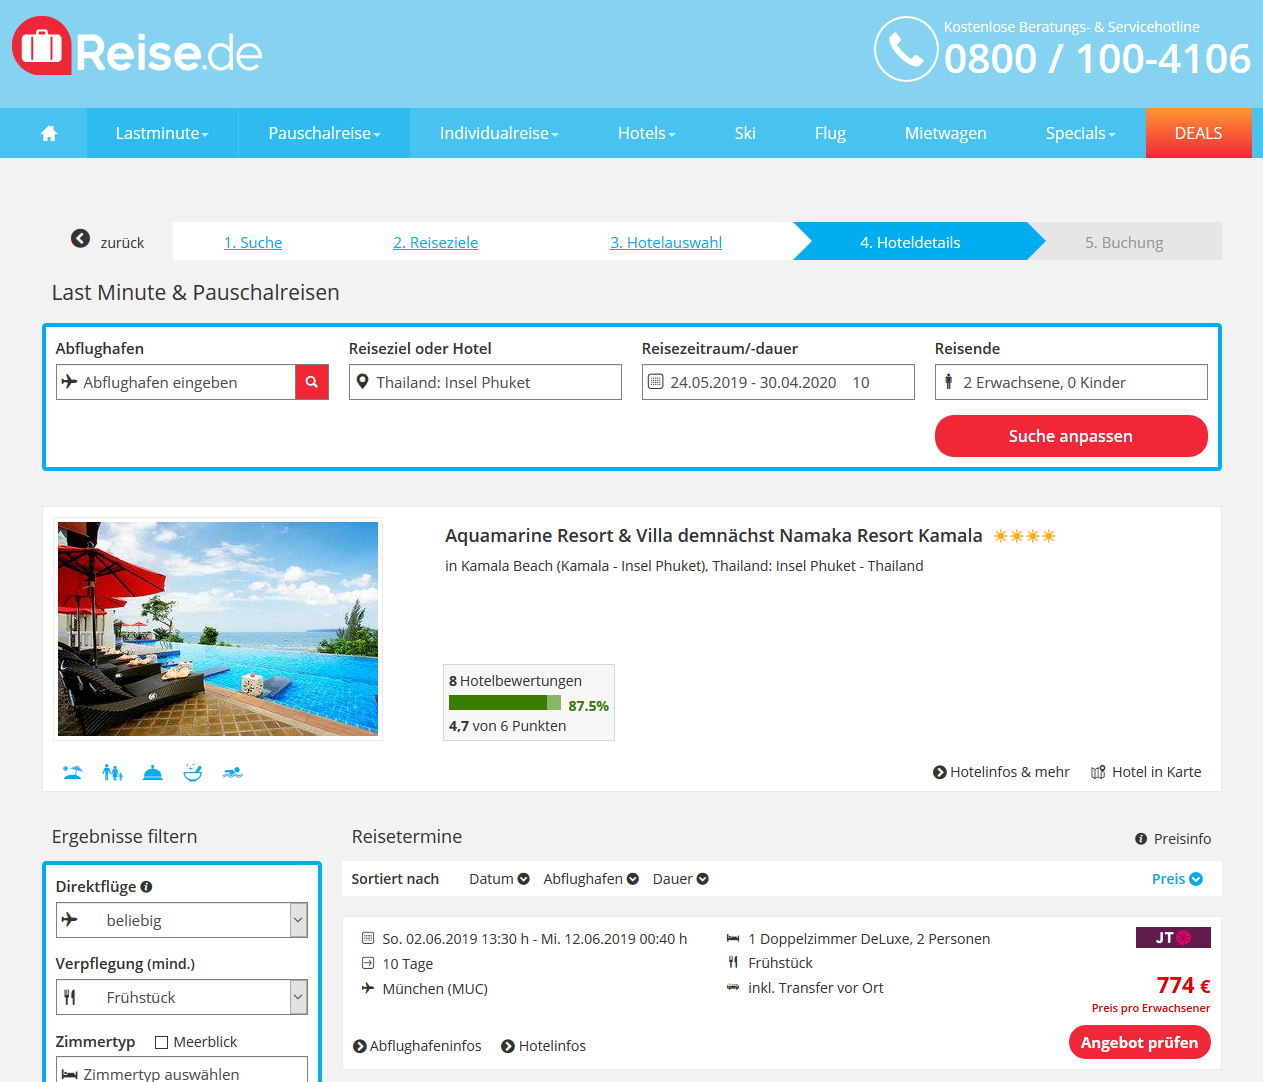This screenshot has width=1263, height=1082.
Task: Click the Angebot prüfen button
Action: click(1139, 1042)
